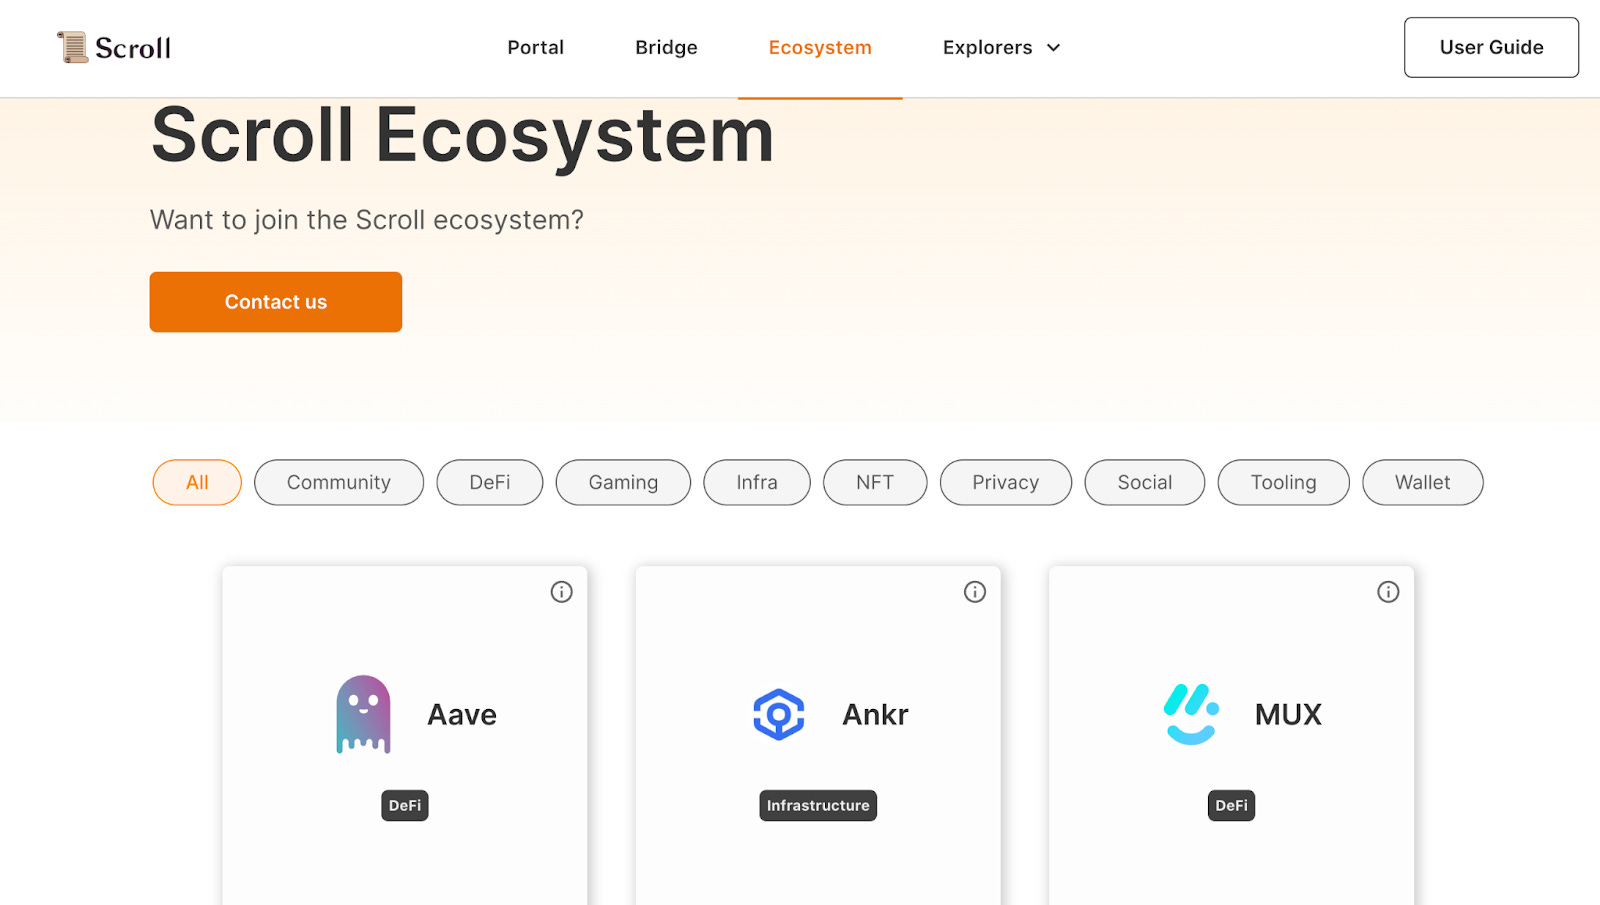The height and width of the screenshot is (905, 1600).
Task: Open the User Guide
Action: tap(1490, 47)
